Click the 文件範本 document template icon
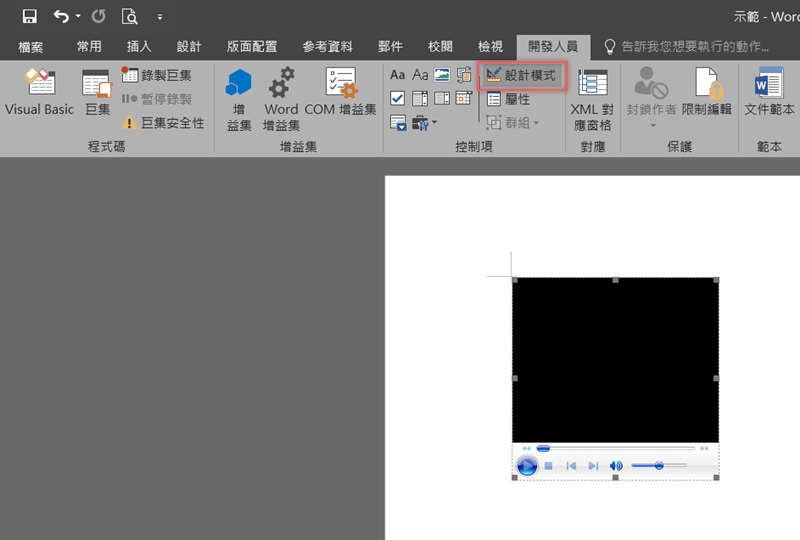The height and width of the screenshot is (540, 800). [769, 94]
